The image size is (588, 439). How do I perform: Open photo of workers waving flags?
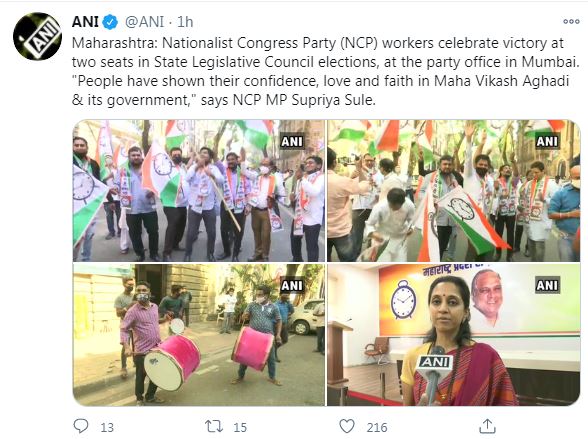[199, 191]
